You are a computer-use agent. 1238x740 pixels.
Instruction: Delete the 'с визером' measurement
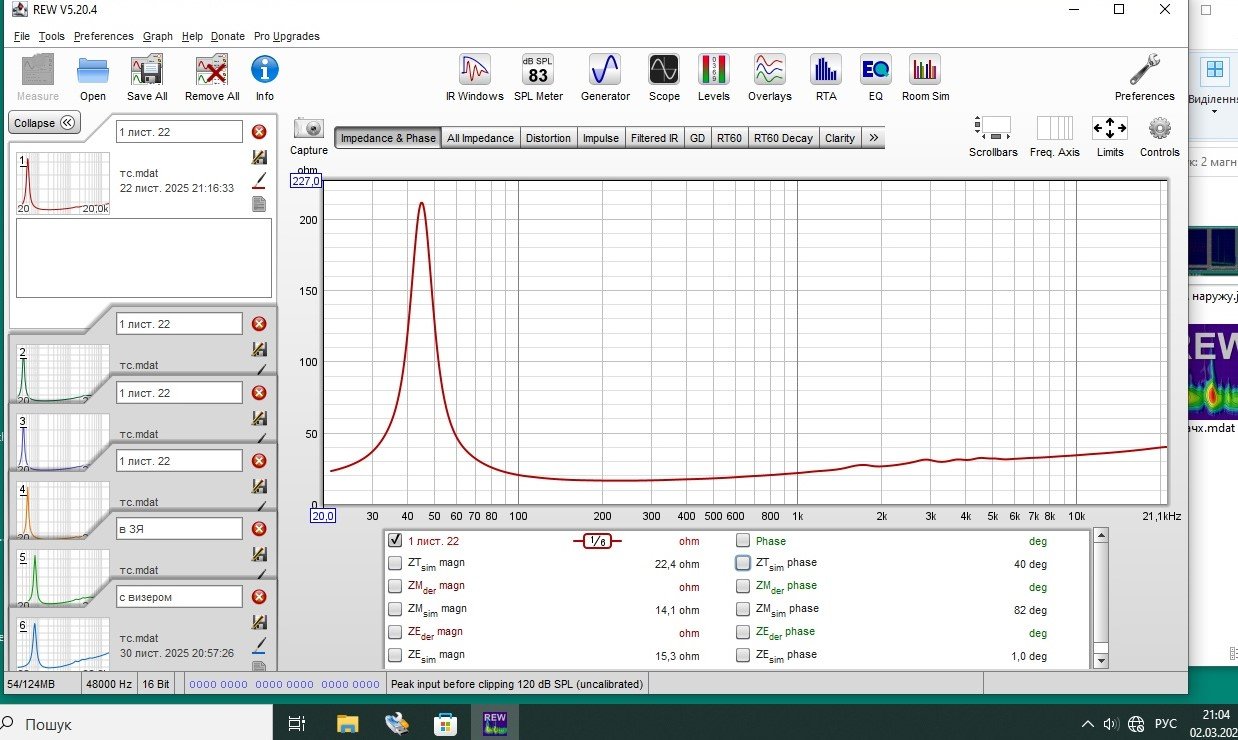point(259,597)
